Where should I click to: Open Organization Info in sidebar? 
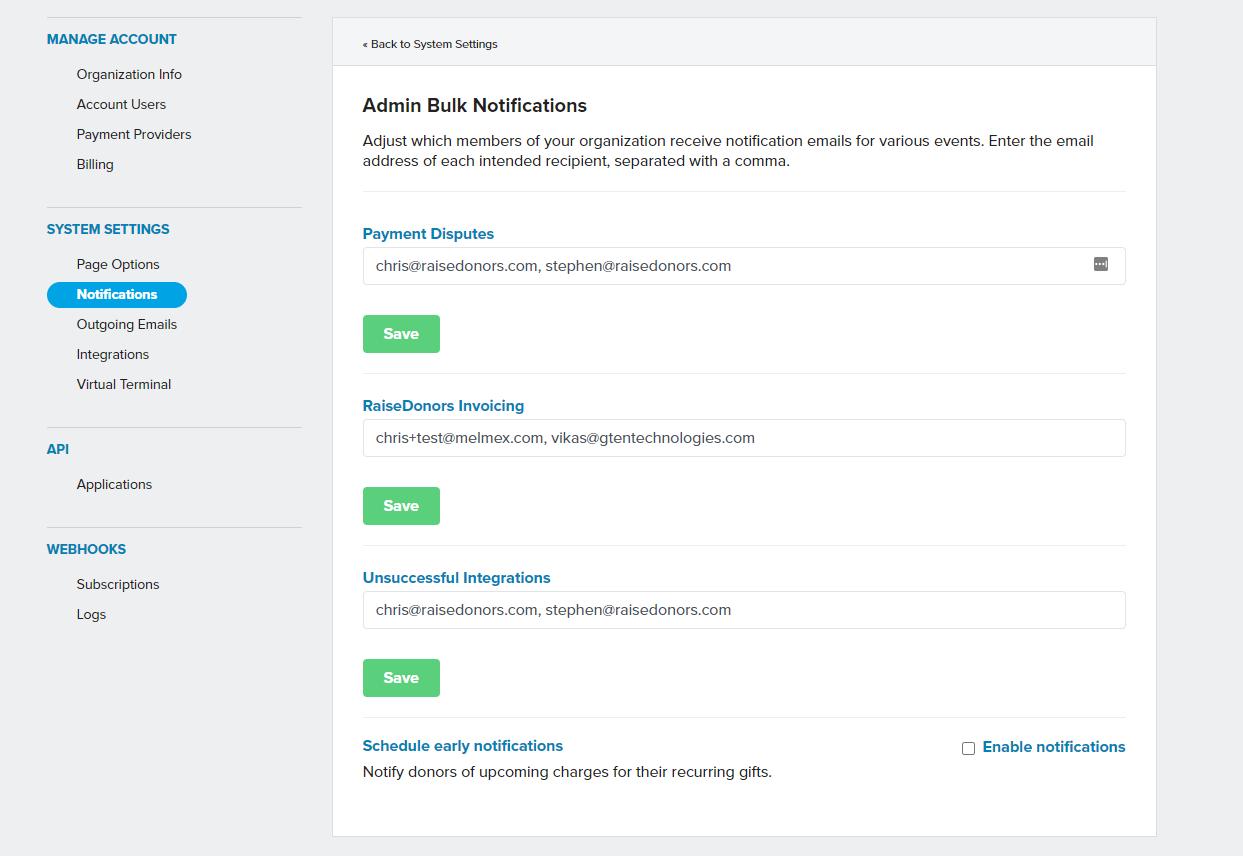click(129, 74)
